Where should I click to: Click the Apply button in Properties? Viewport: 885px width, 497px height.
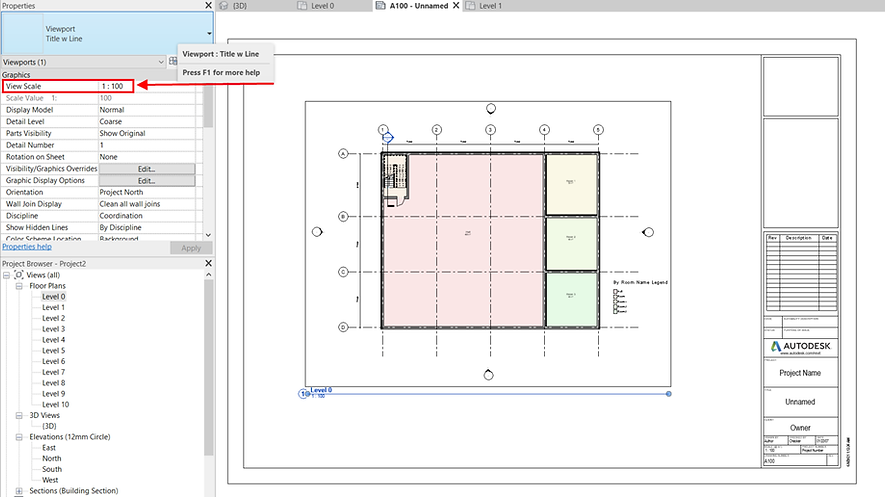coord(191,248)
